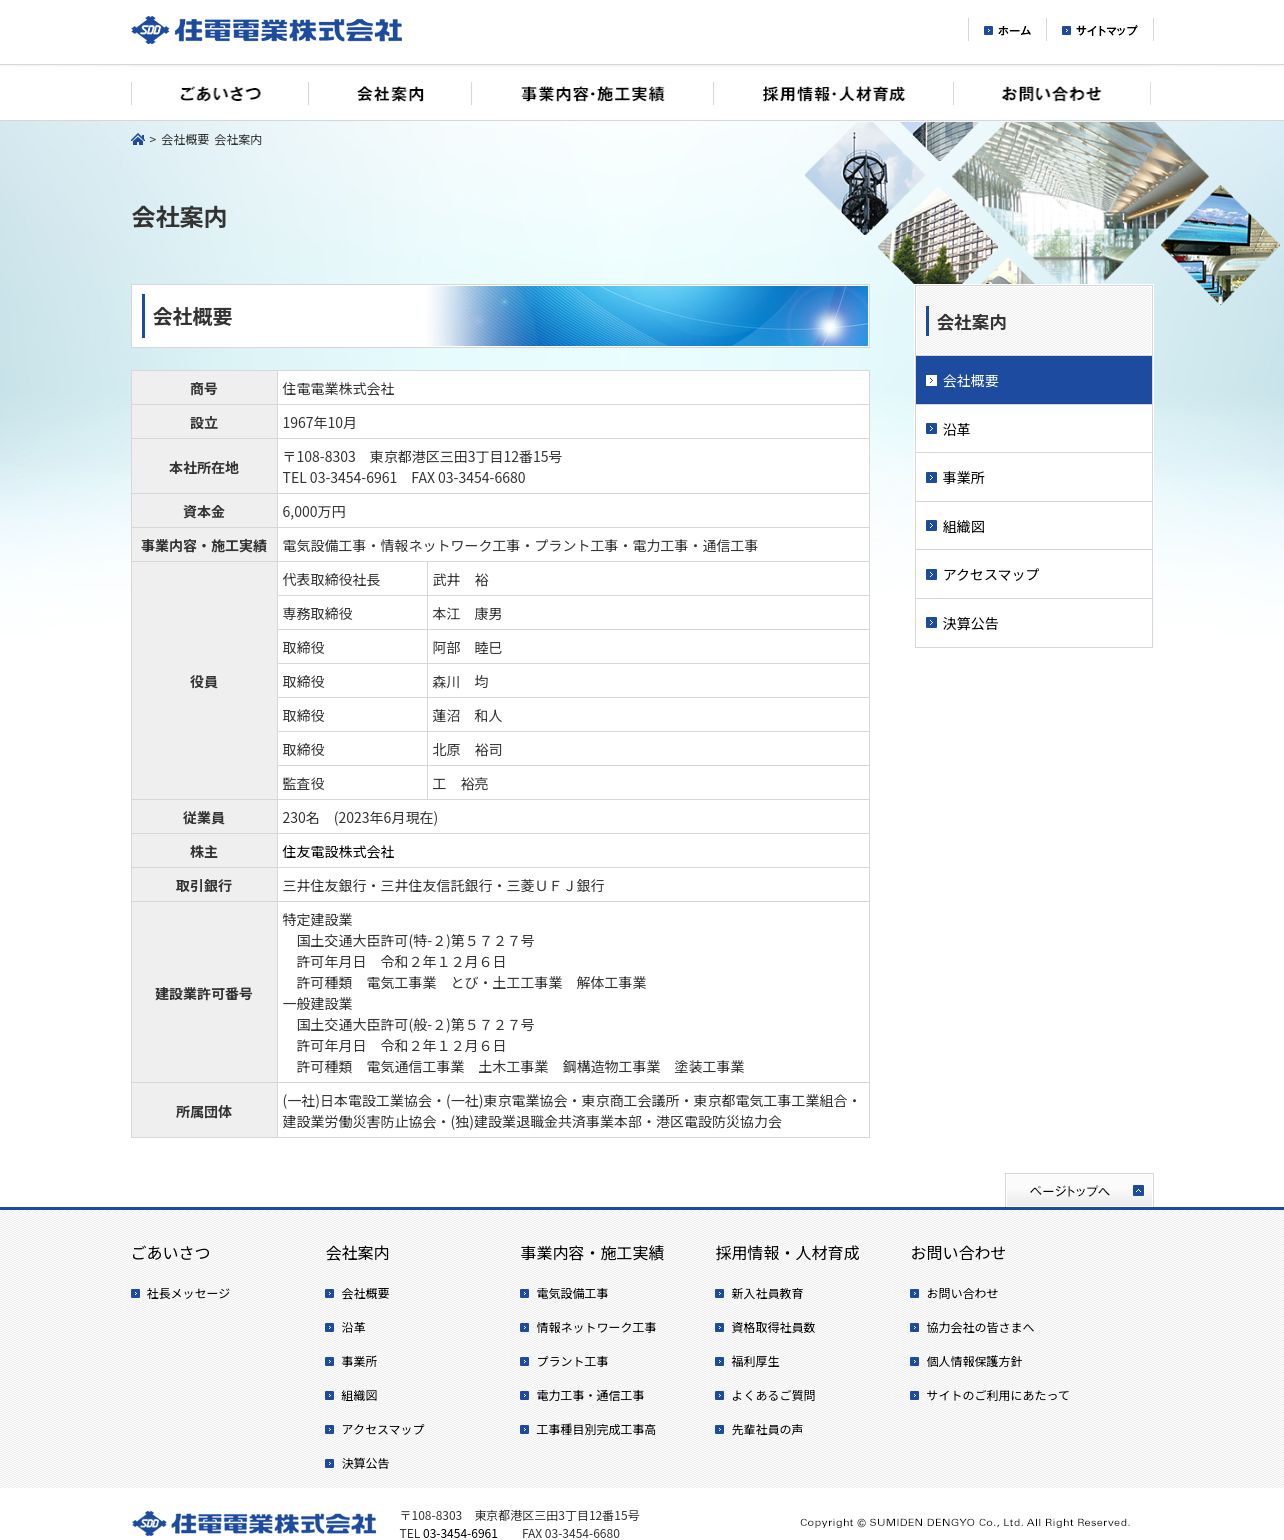Open footer link 会社概要
The image size is (1284, 1540).
click(365, 1294)
